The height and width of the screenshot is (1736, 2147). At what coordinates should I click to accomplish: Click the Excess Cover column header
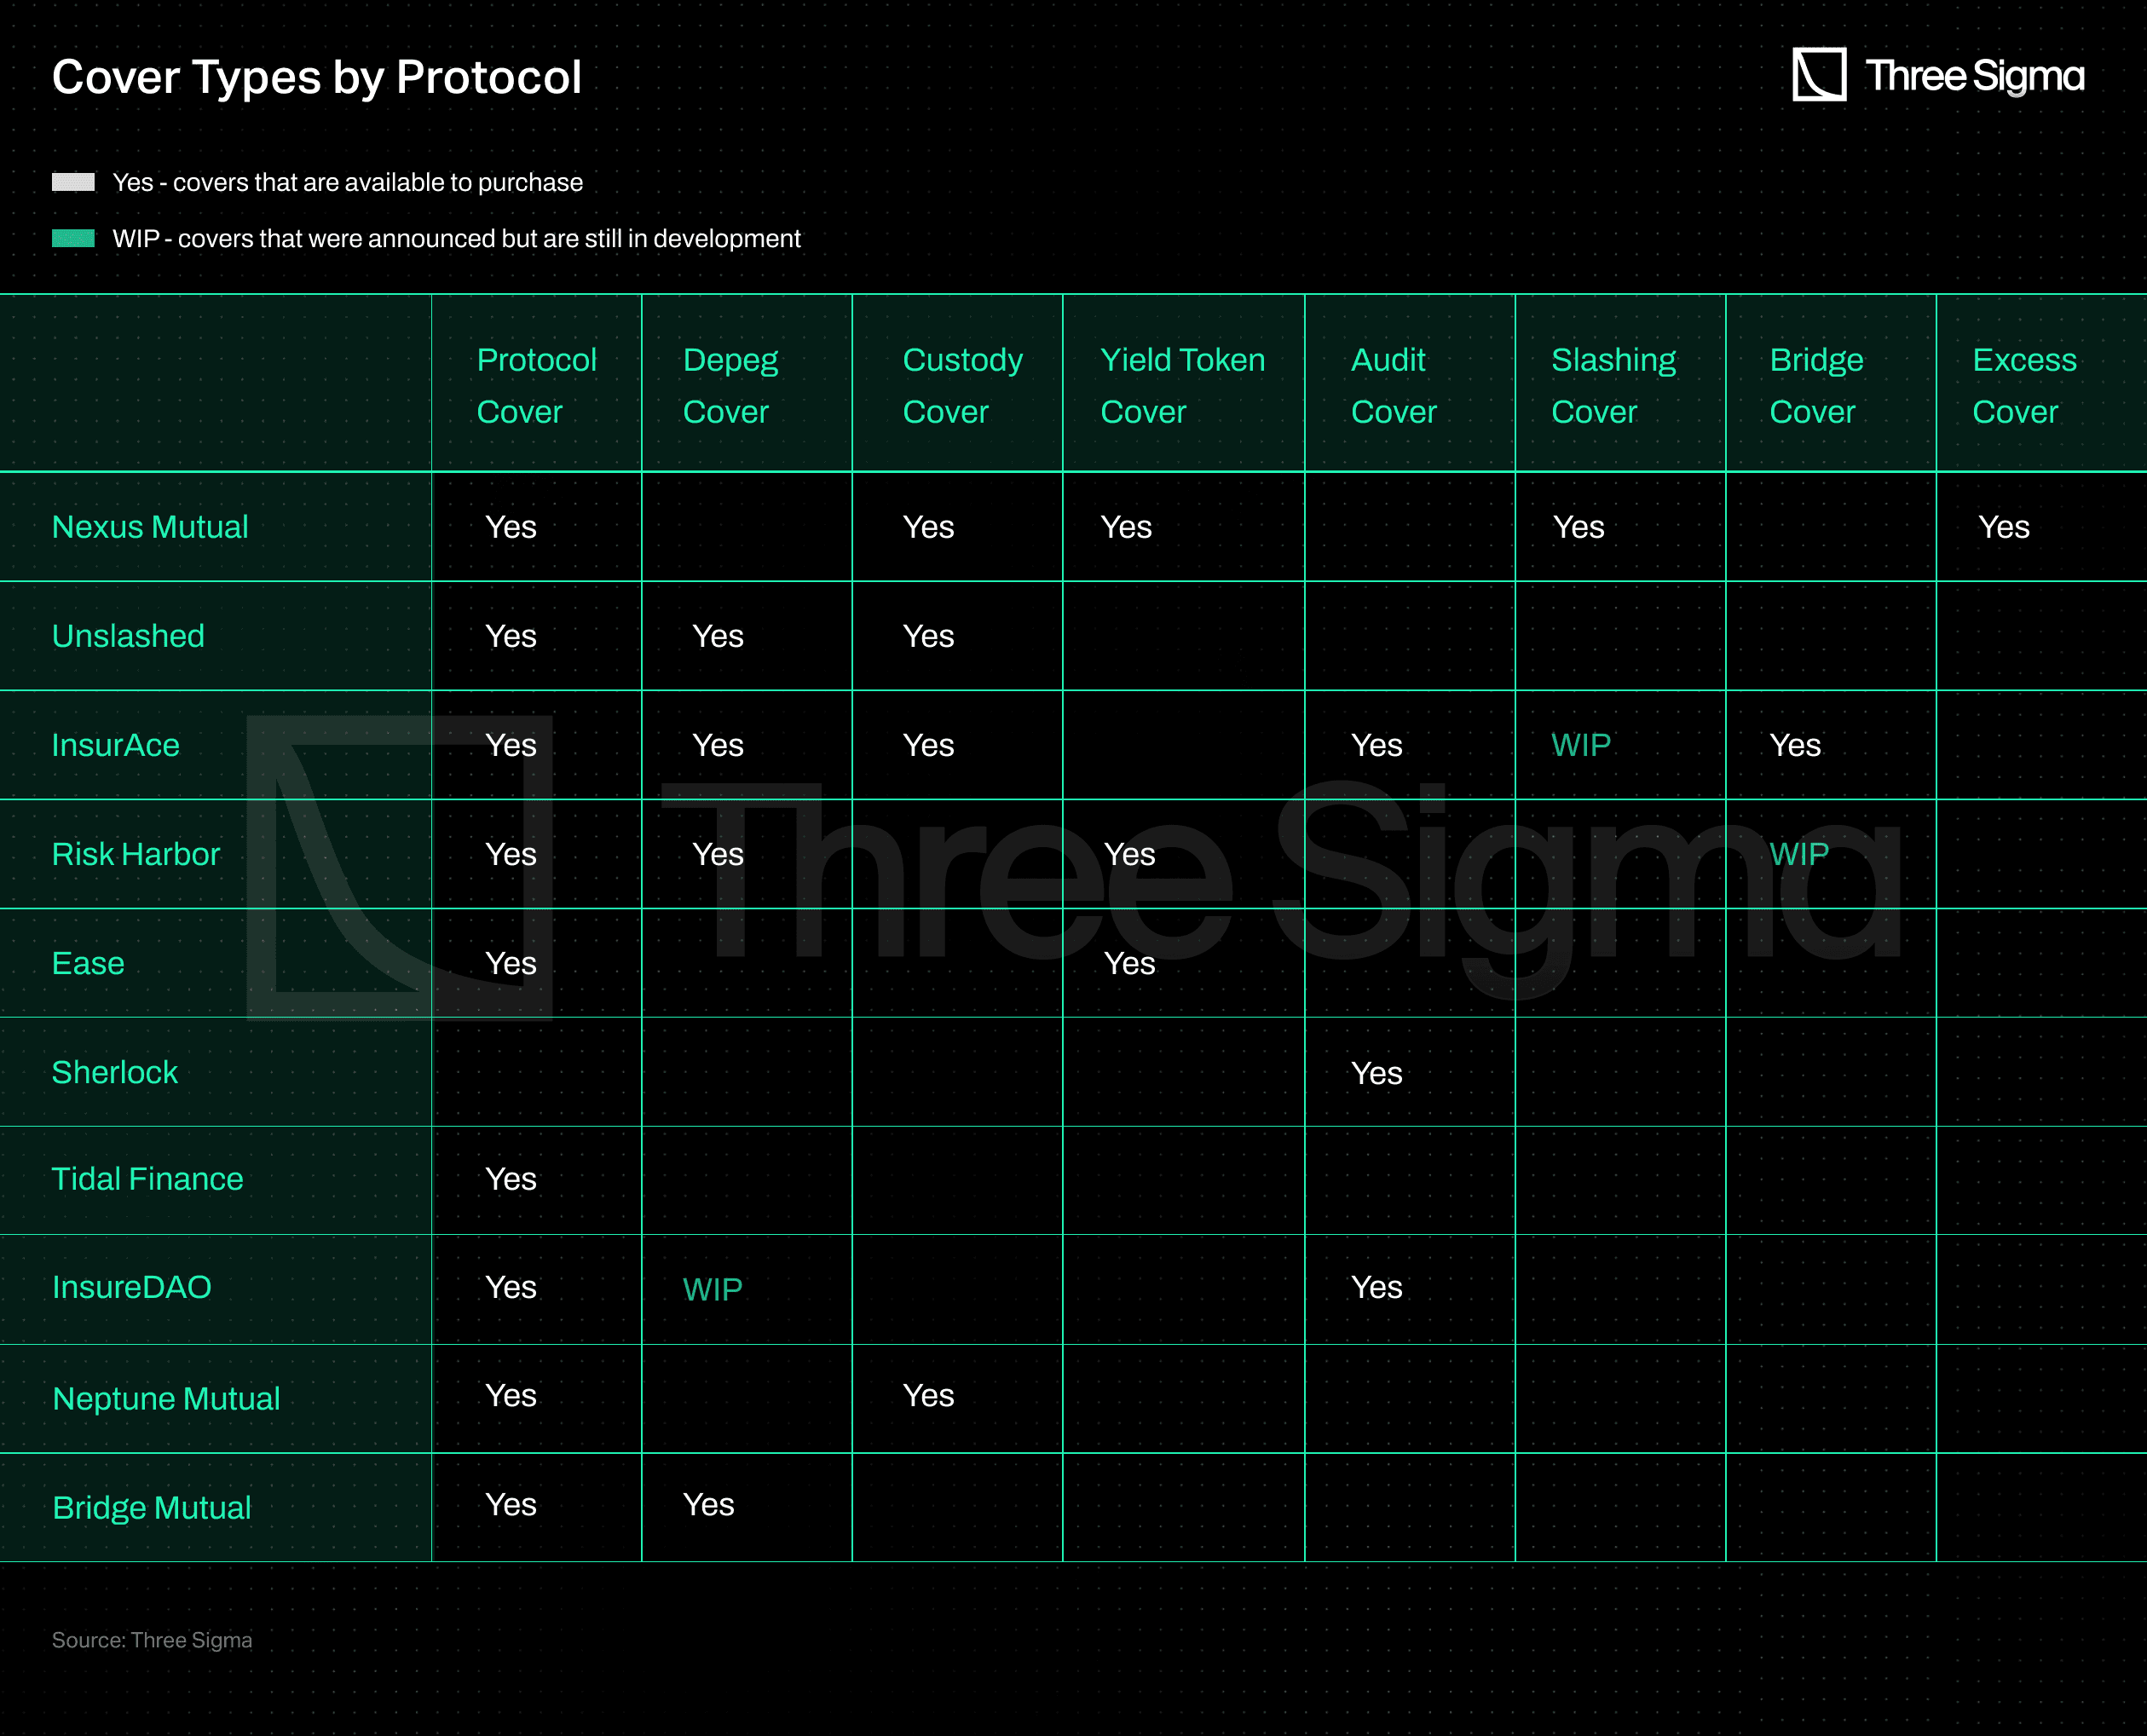pyautogui.click(x=2023, y=385)
